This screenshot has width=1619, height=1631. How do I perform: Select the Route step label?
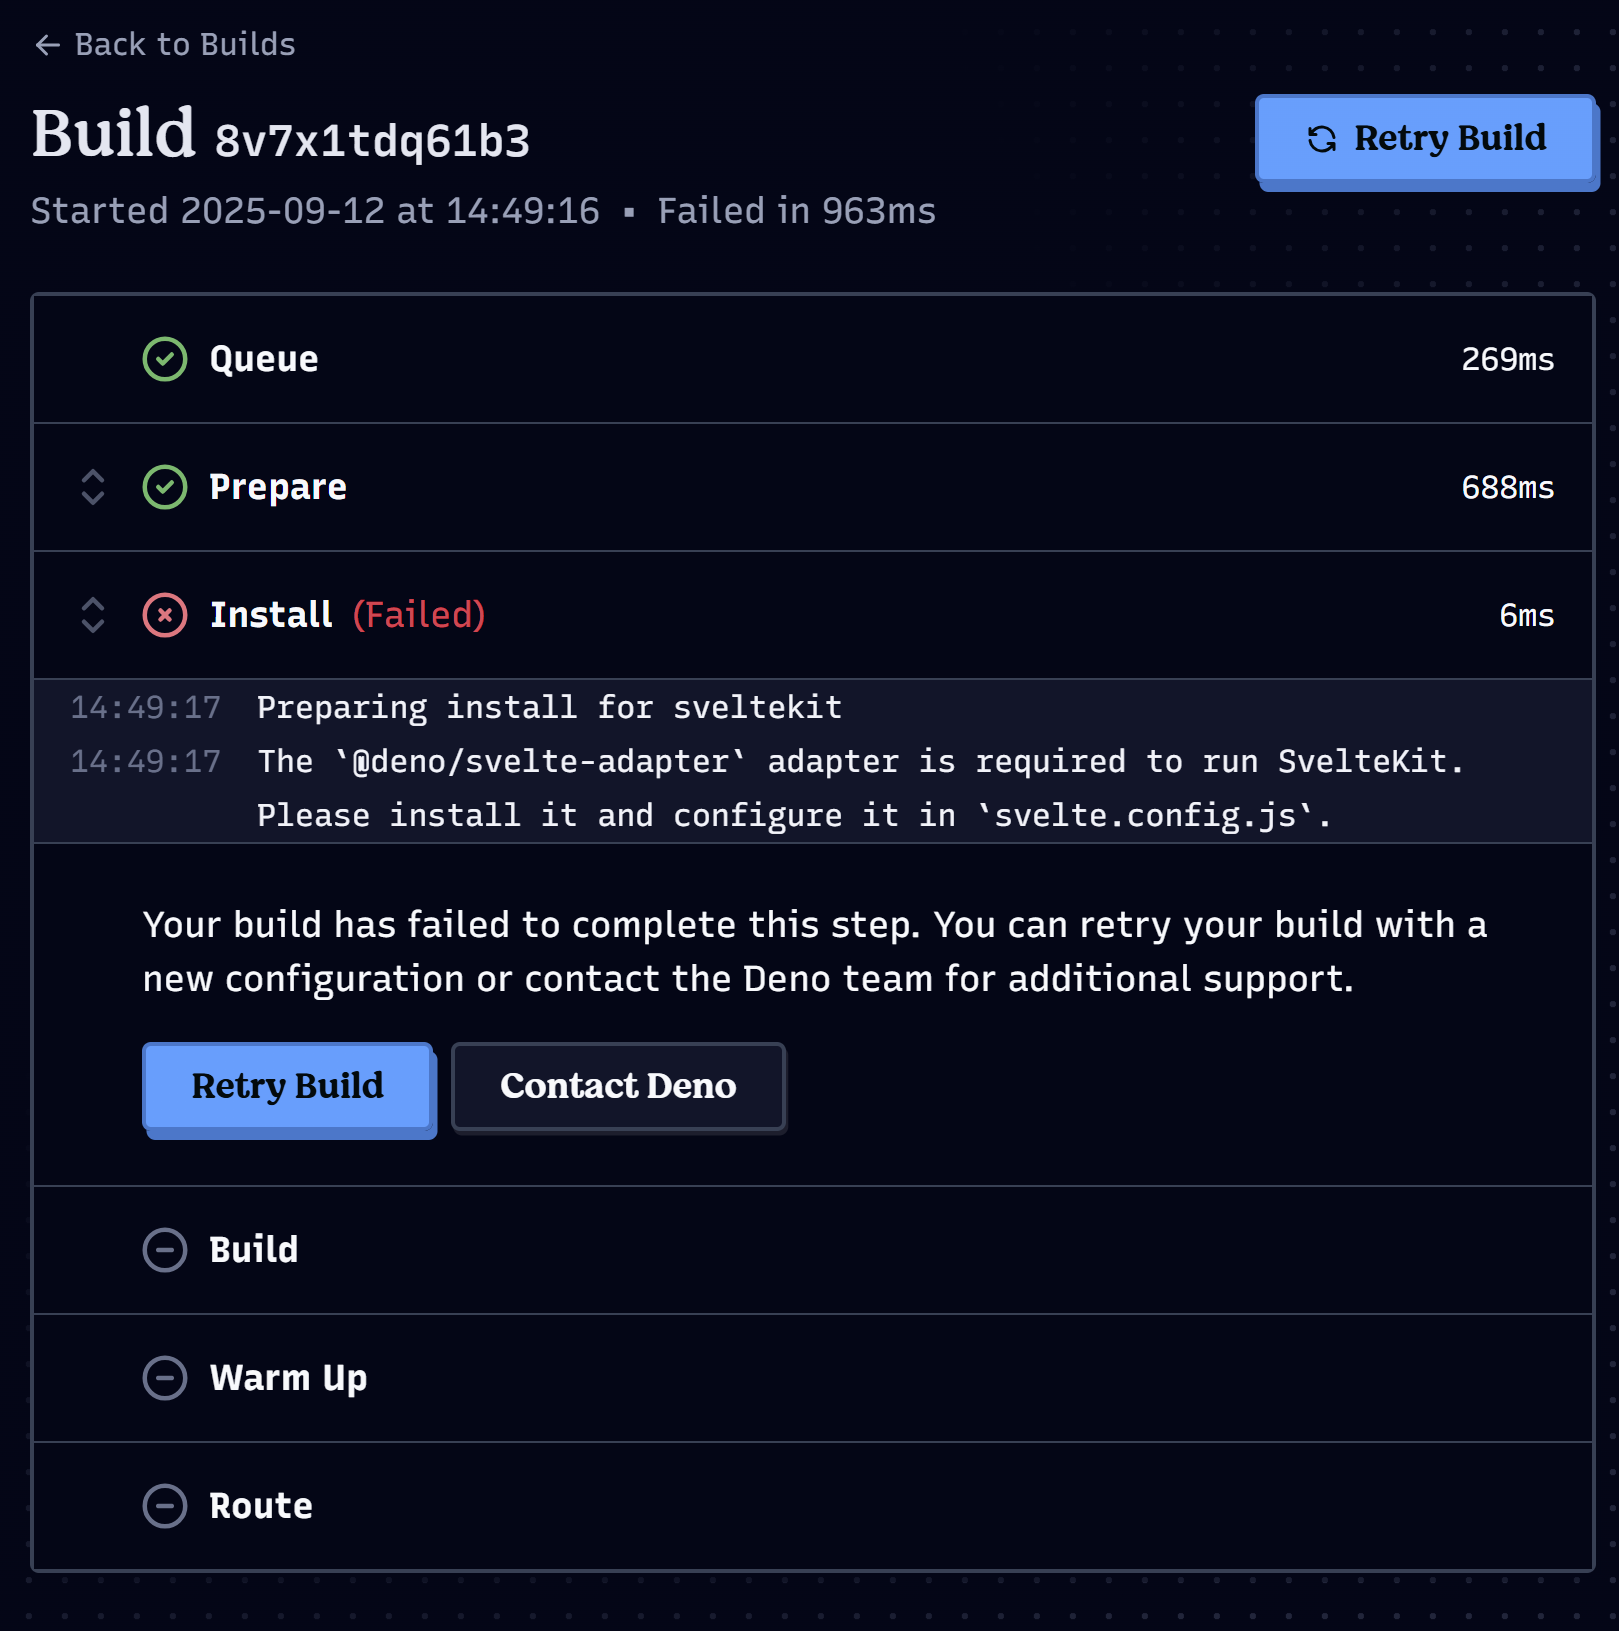(261, 1506)
